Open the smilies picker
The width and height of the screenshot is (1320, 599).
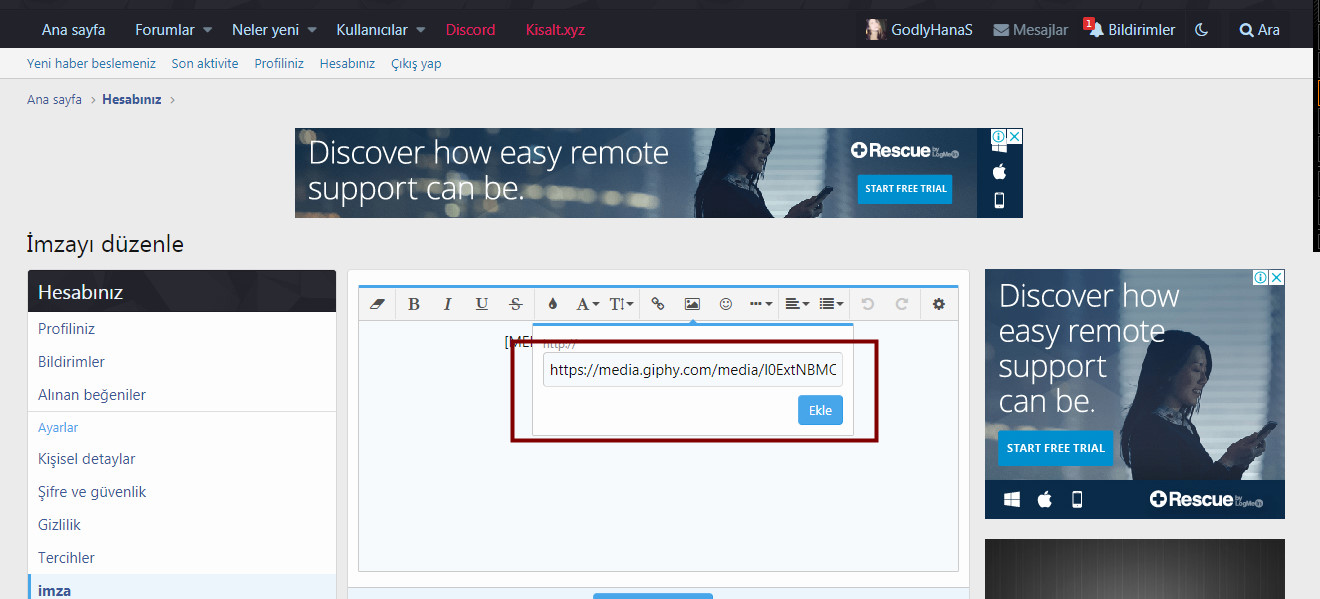pos(726,304)
